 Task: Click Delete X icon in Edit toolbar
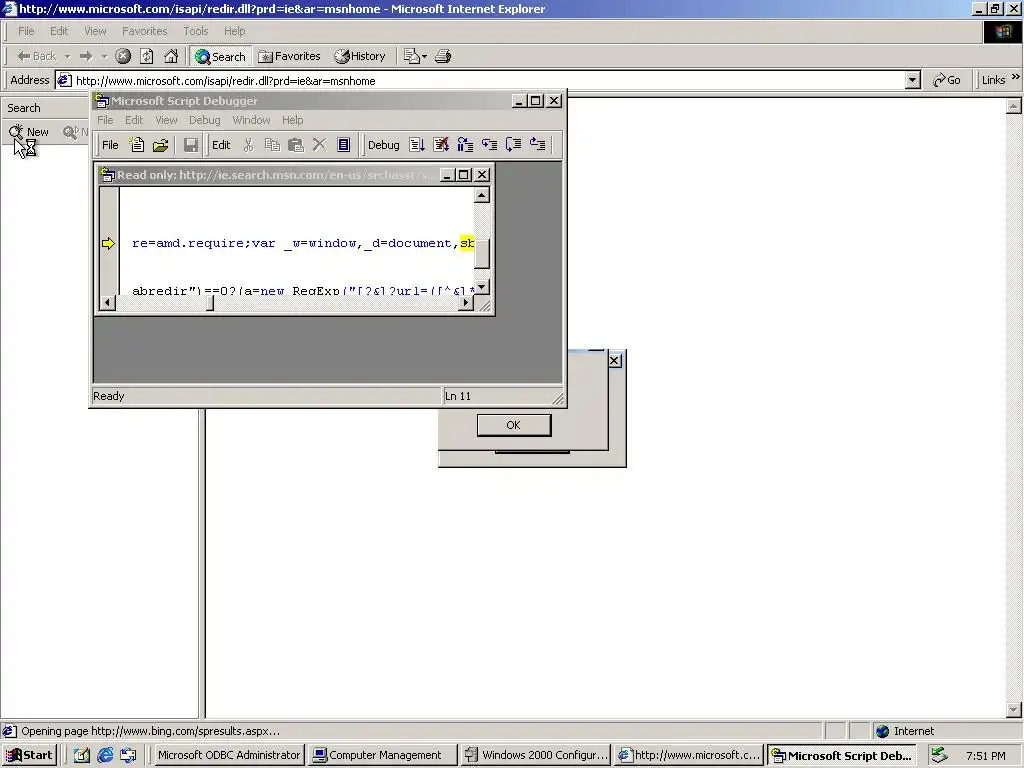click(x=319, y=145)
